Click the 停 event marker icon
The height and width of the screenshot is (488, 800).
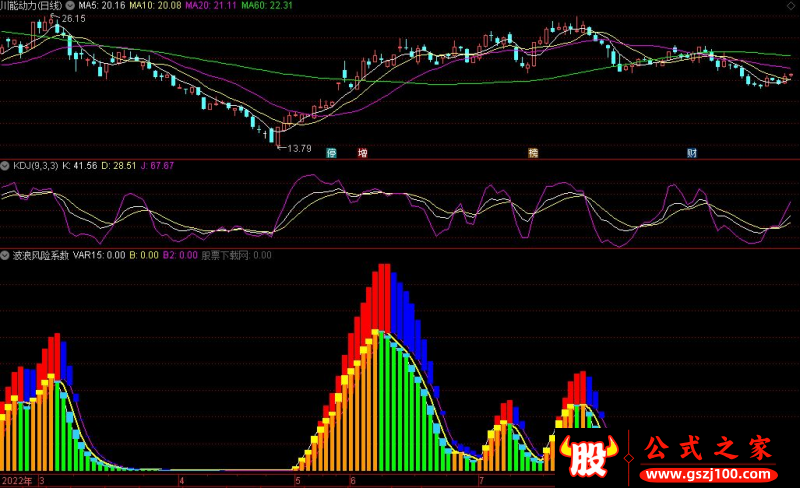pyautogui.click(x=332, y=153)
